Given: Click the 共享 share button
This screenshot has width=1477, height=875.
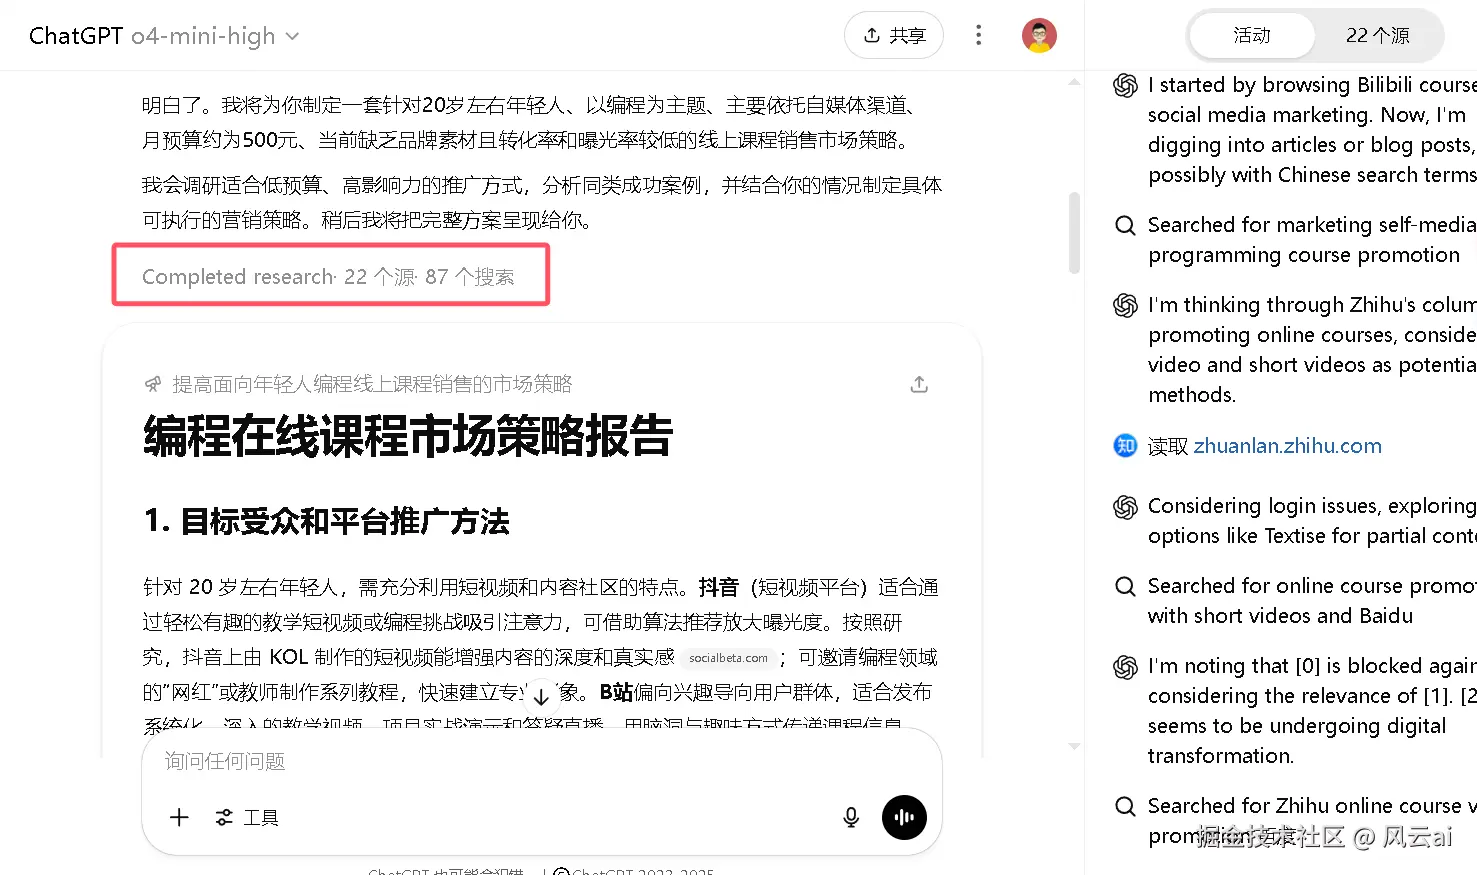Looking at the screenshot, I should [x=894, y=36].
